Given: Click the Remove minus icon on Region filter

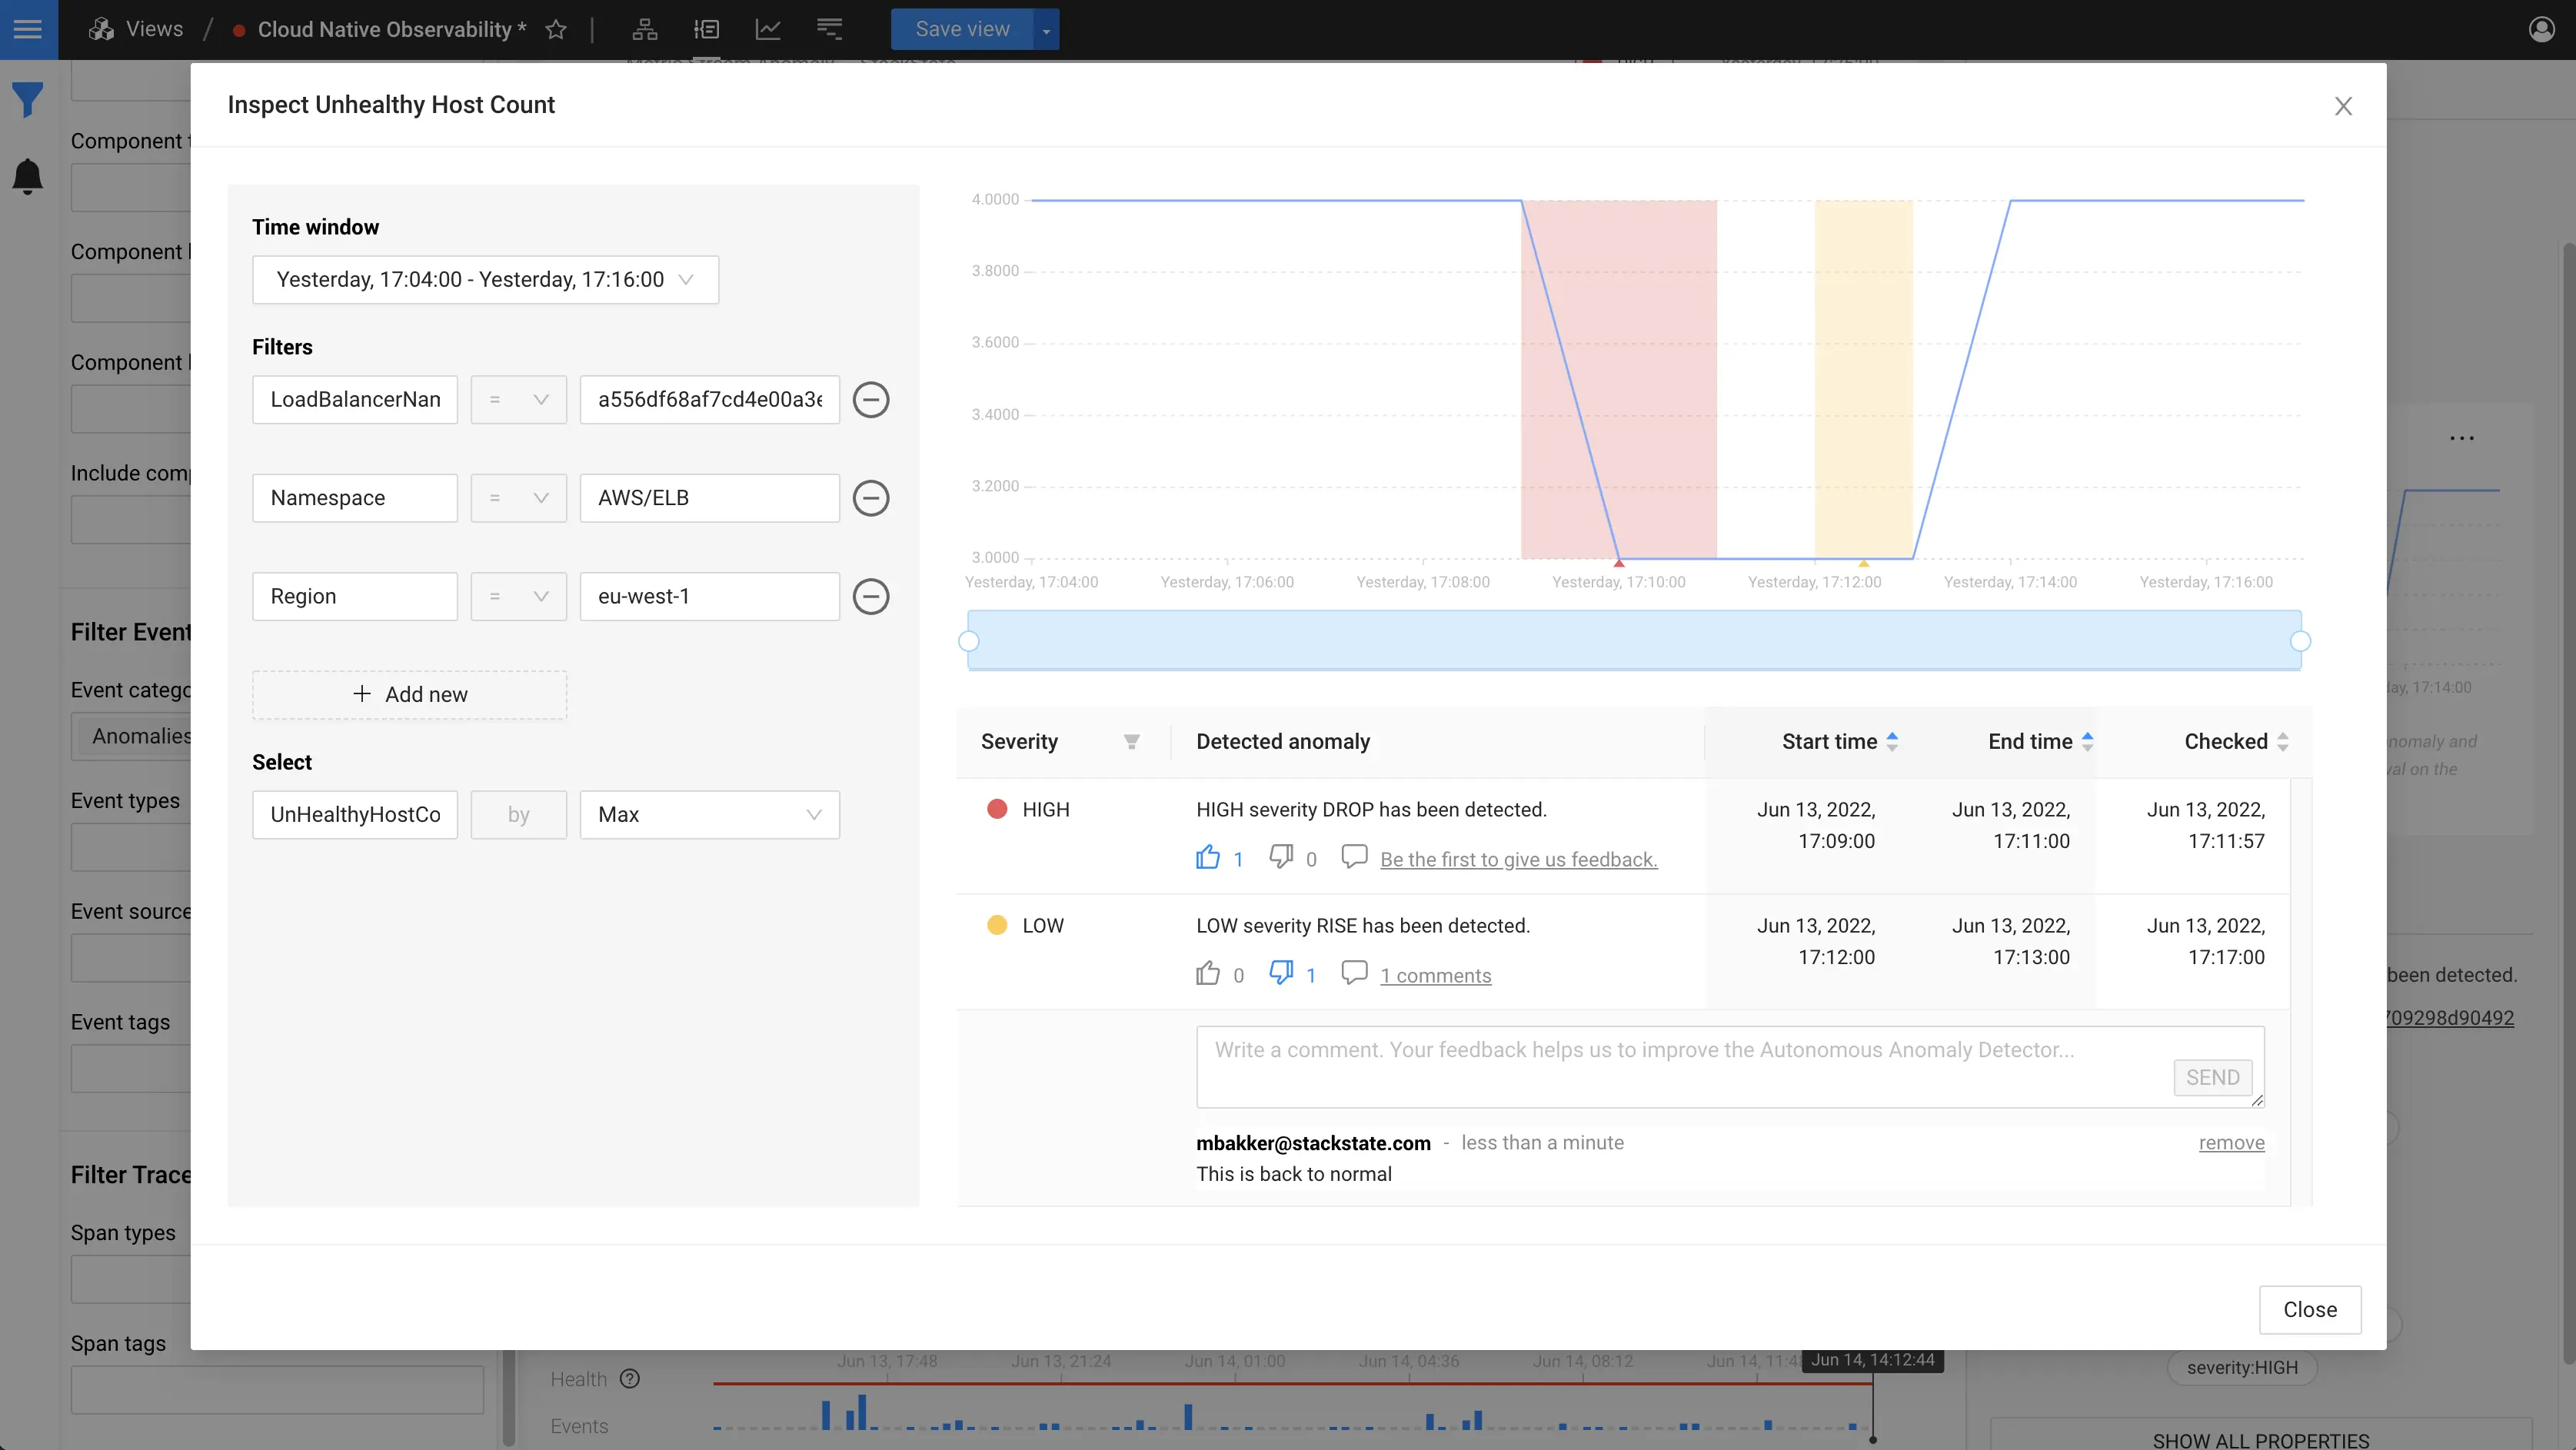Looking at the screenshot, I should click(870, 596).
